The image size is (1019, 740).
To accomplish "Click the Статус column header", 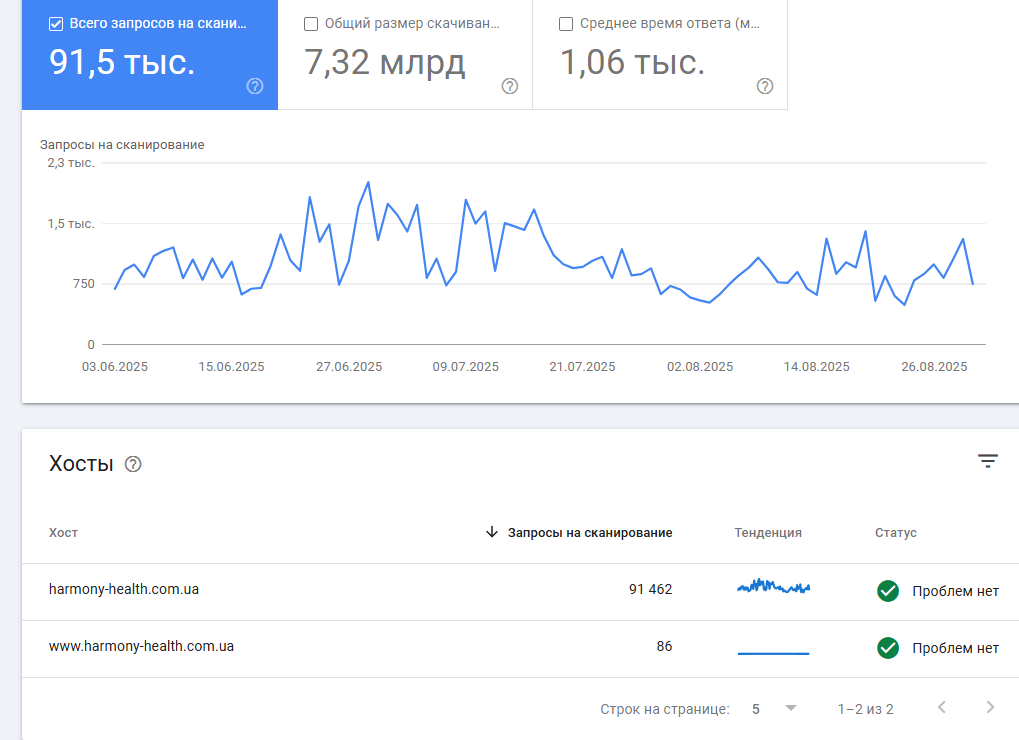I will (x=896, y=533).
